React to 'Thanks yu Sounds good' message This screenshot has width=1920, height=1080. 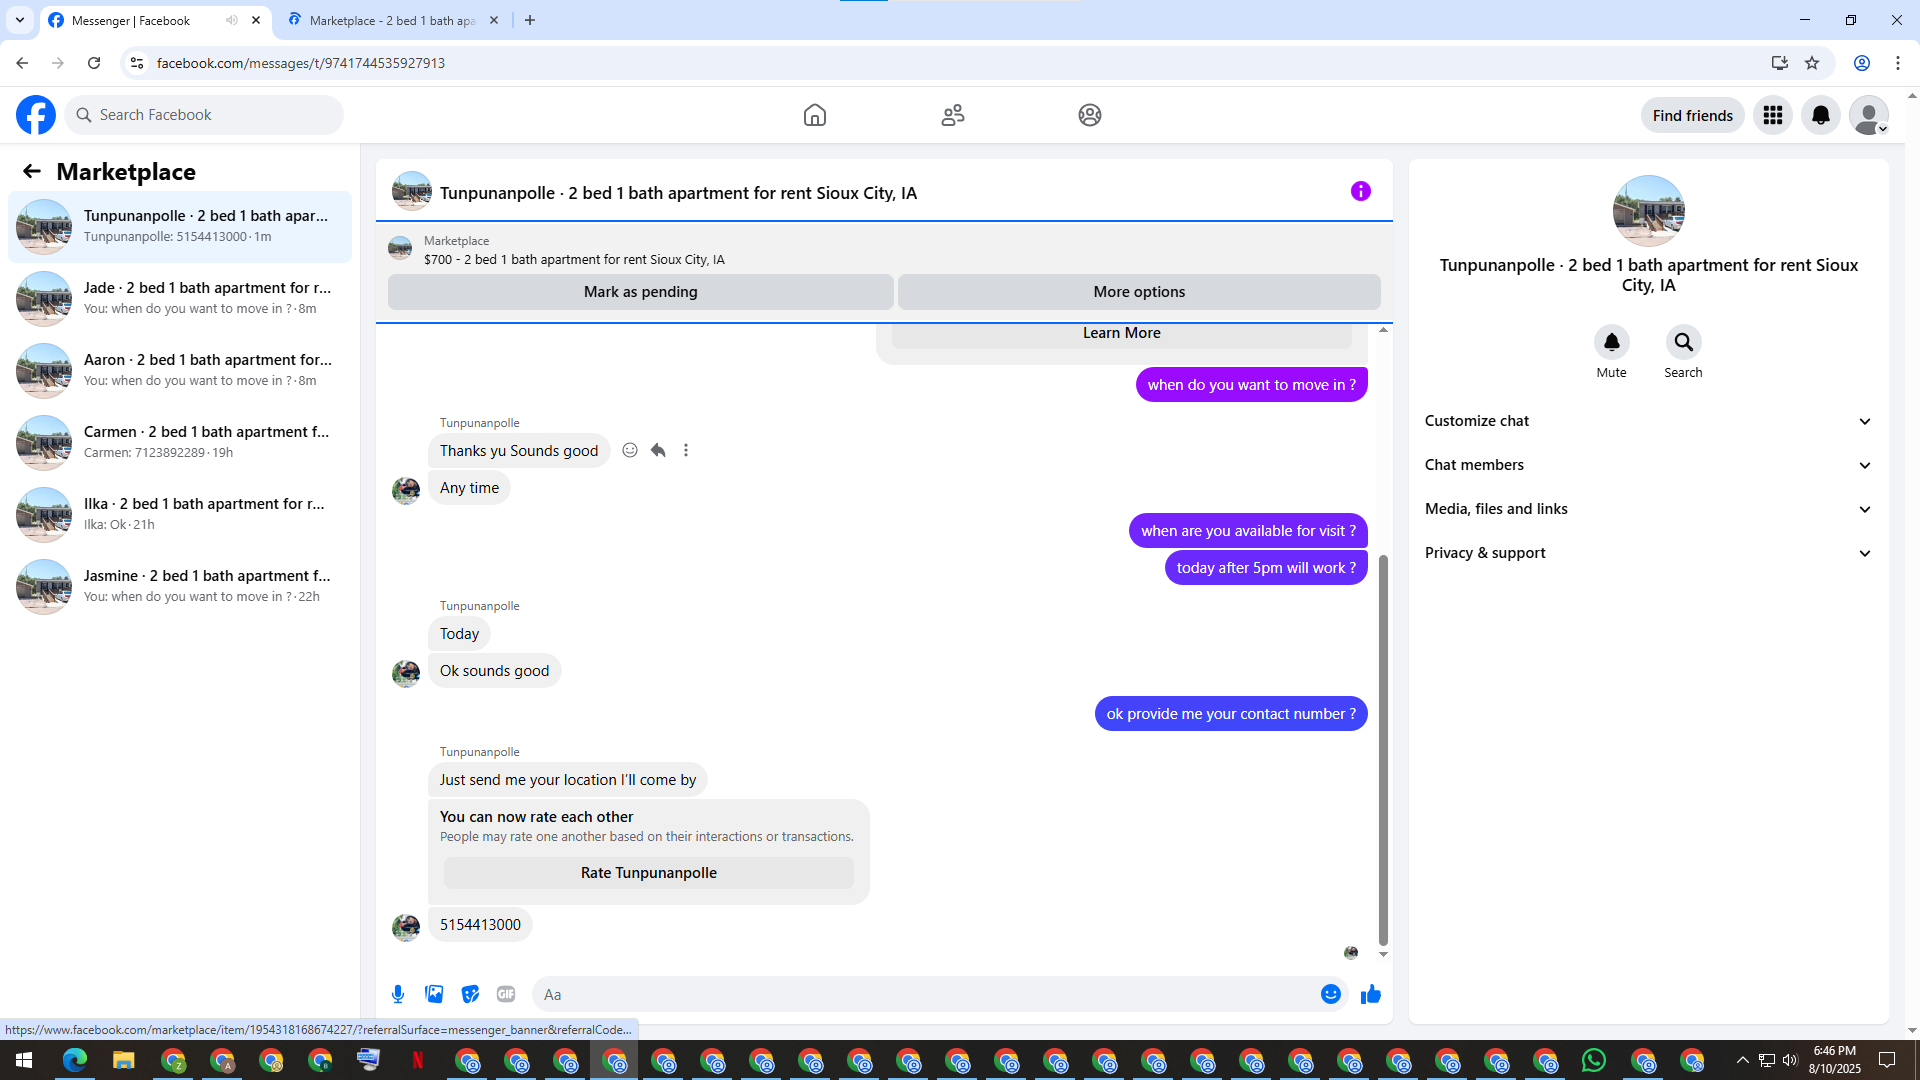(630, 450)
